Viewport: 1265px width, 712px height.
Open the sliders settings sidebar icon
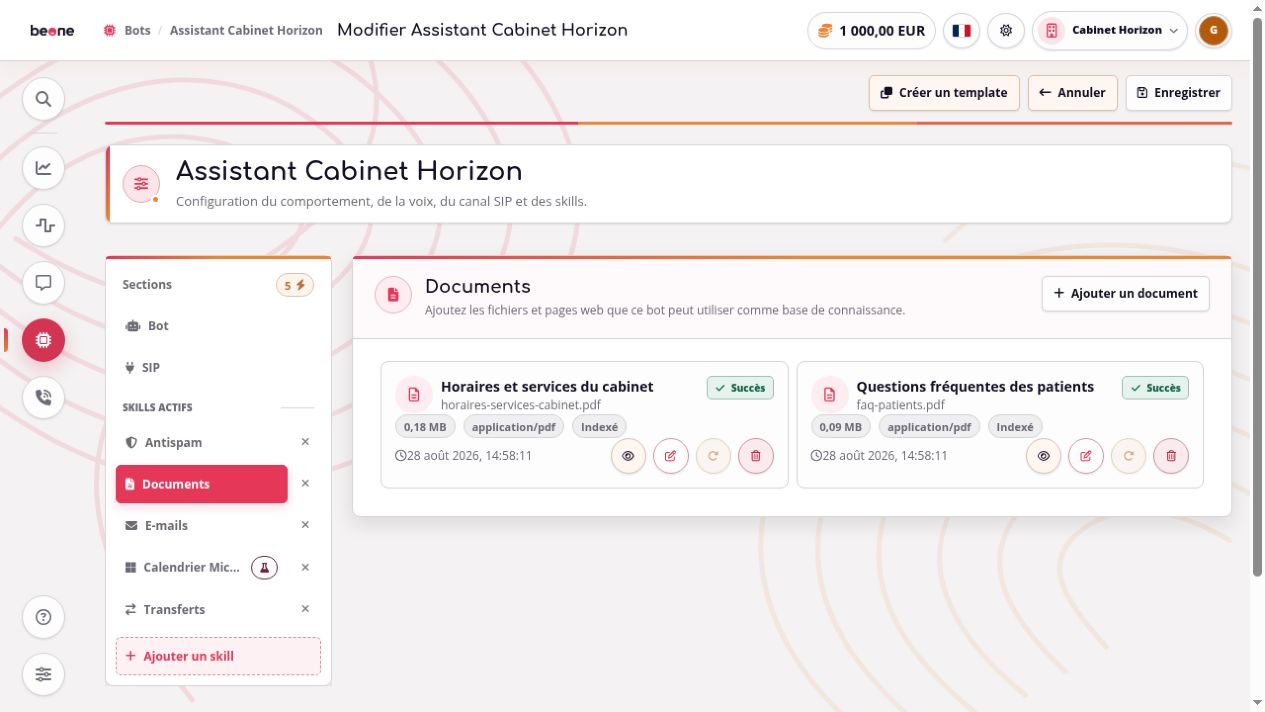point(43,674)
